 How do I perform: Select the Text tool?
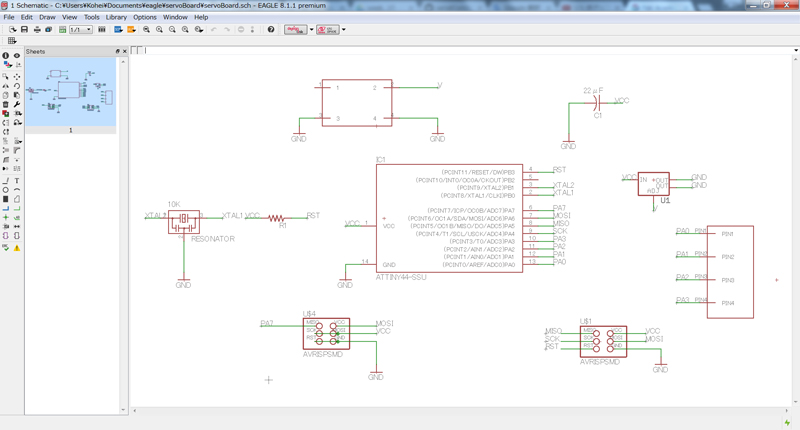coord(17,181)
